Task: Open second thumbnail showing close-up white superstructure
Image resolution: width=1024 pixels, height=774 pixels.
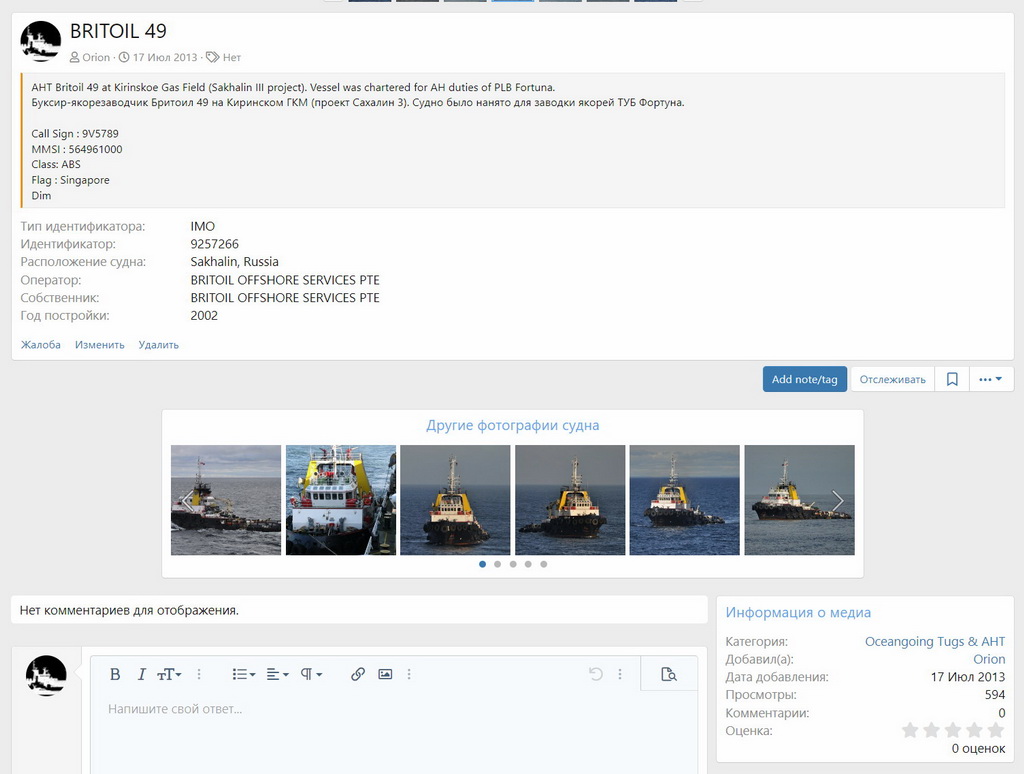Action: pos(341,500)
